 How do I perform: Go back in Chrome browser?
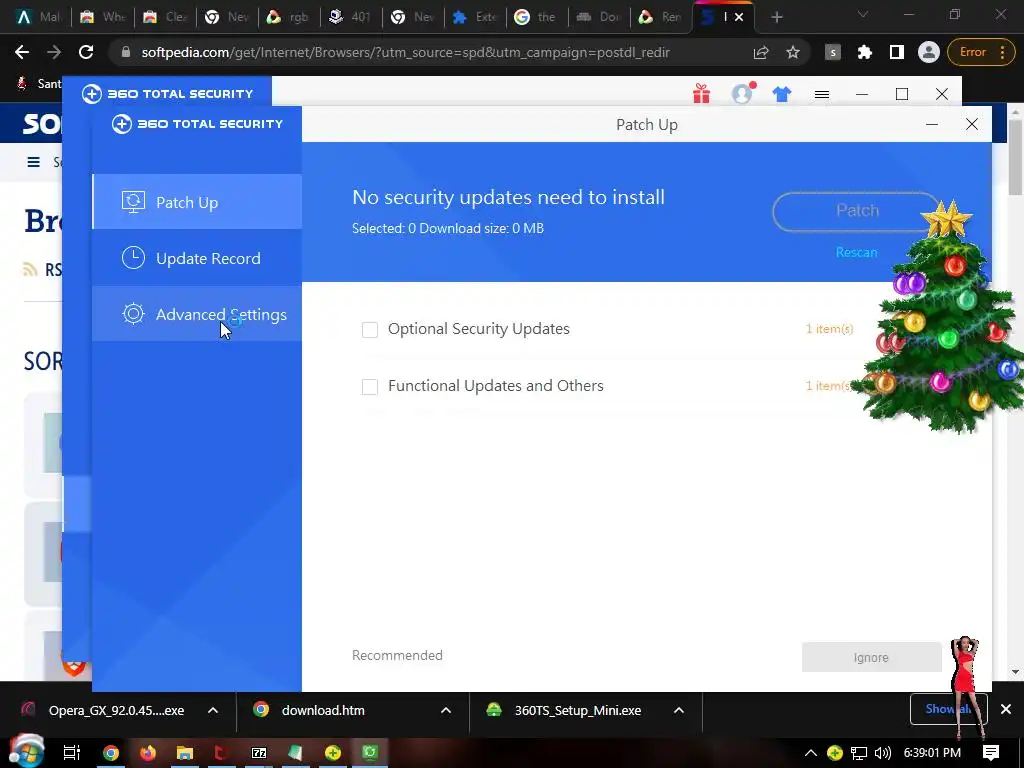22,52
